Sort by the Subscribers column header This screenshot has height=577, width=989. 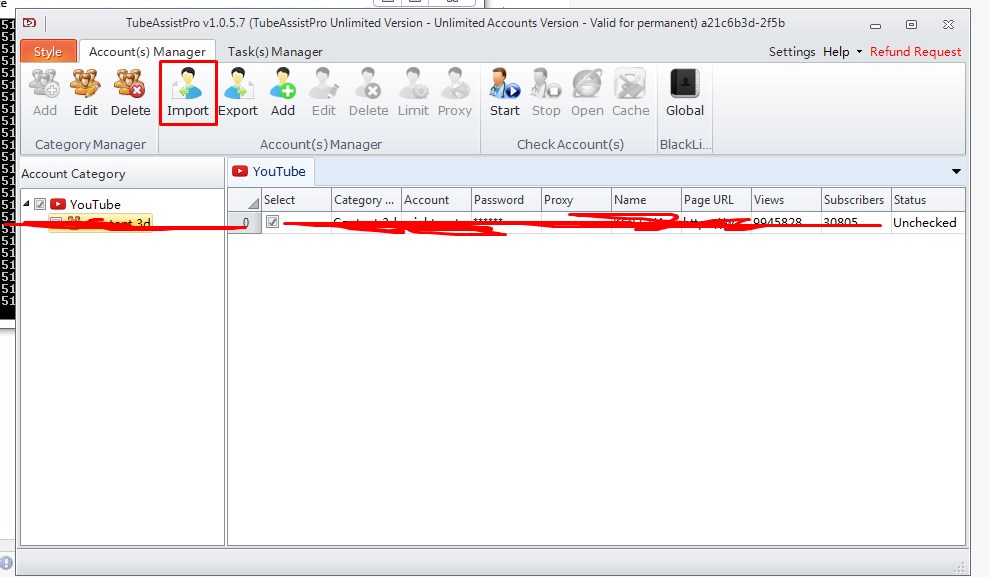pyautogui.click(x=853, y=199)
